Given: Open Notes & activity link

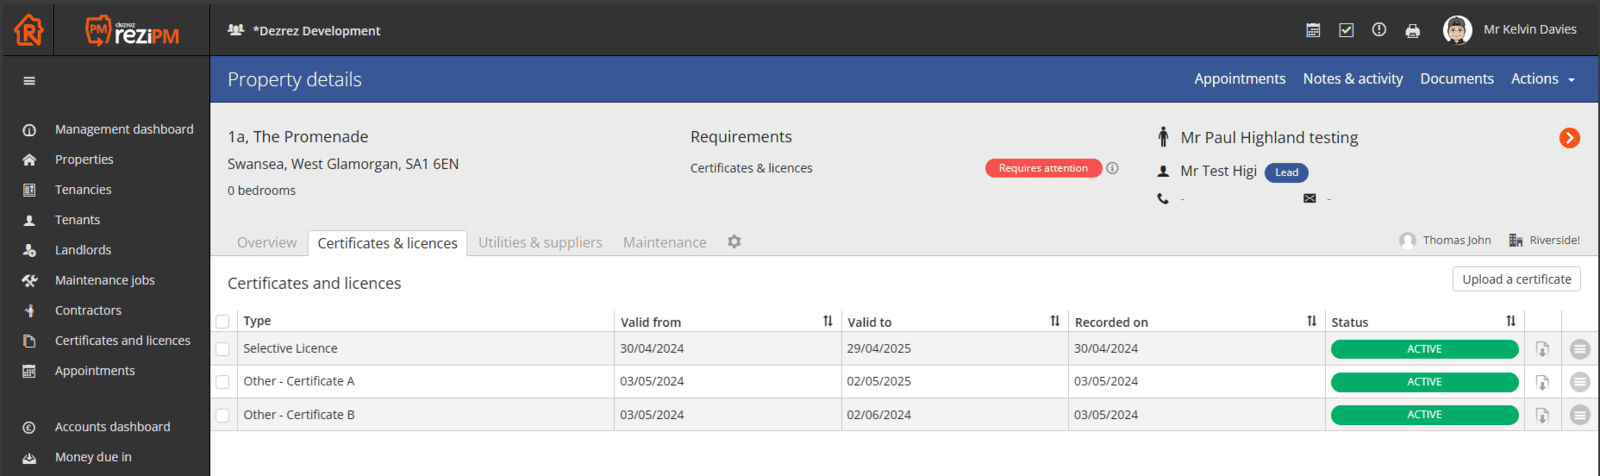Looking at the screenshot, I should (1352, 79).
